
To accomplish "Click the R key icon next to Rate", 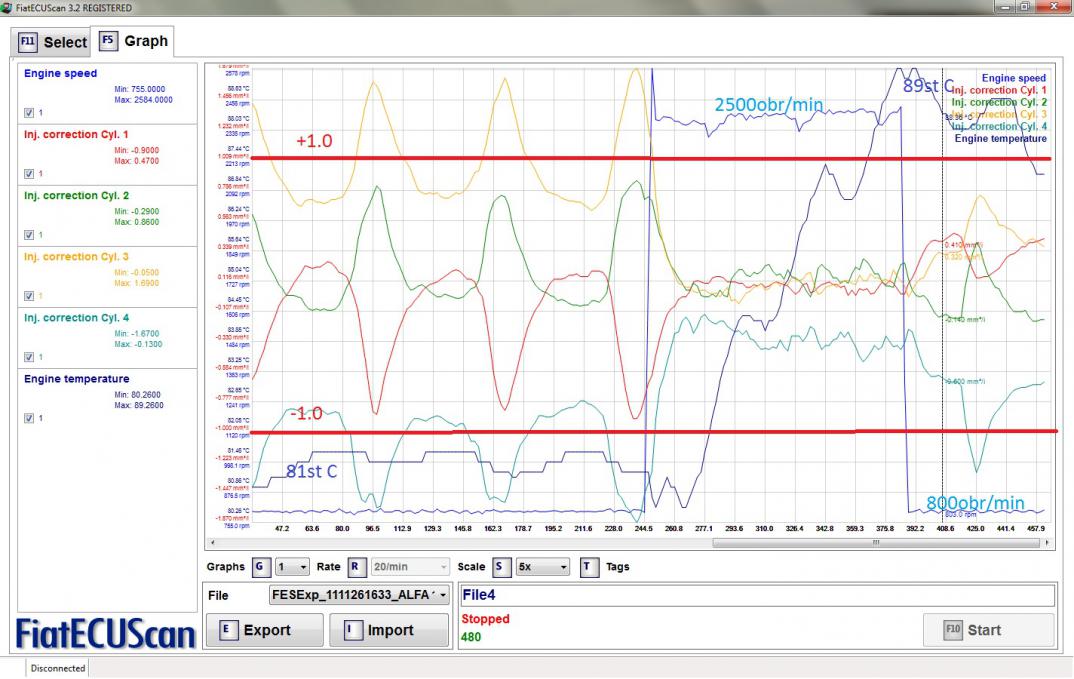I will point(354,566).
